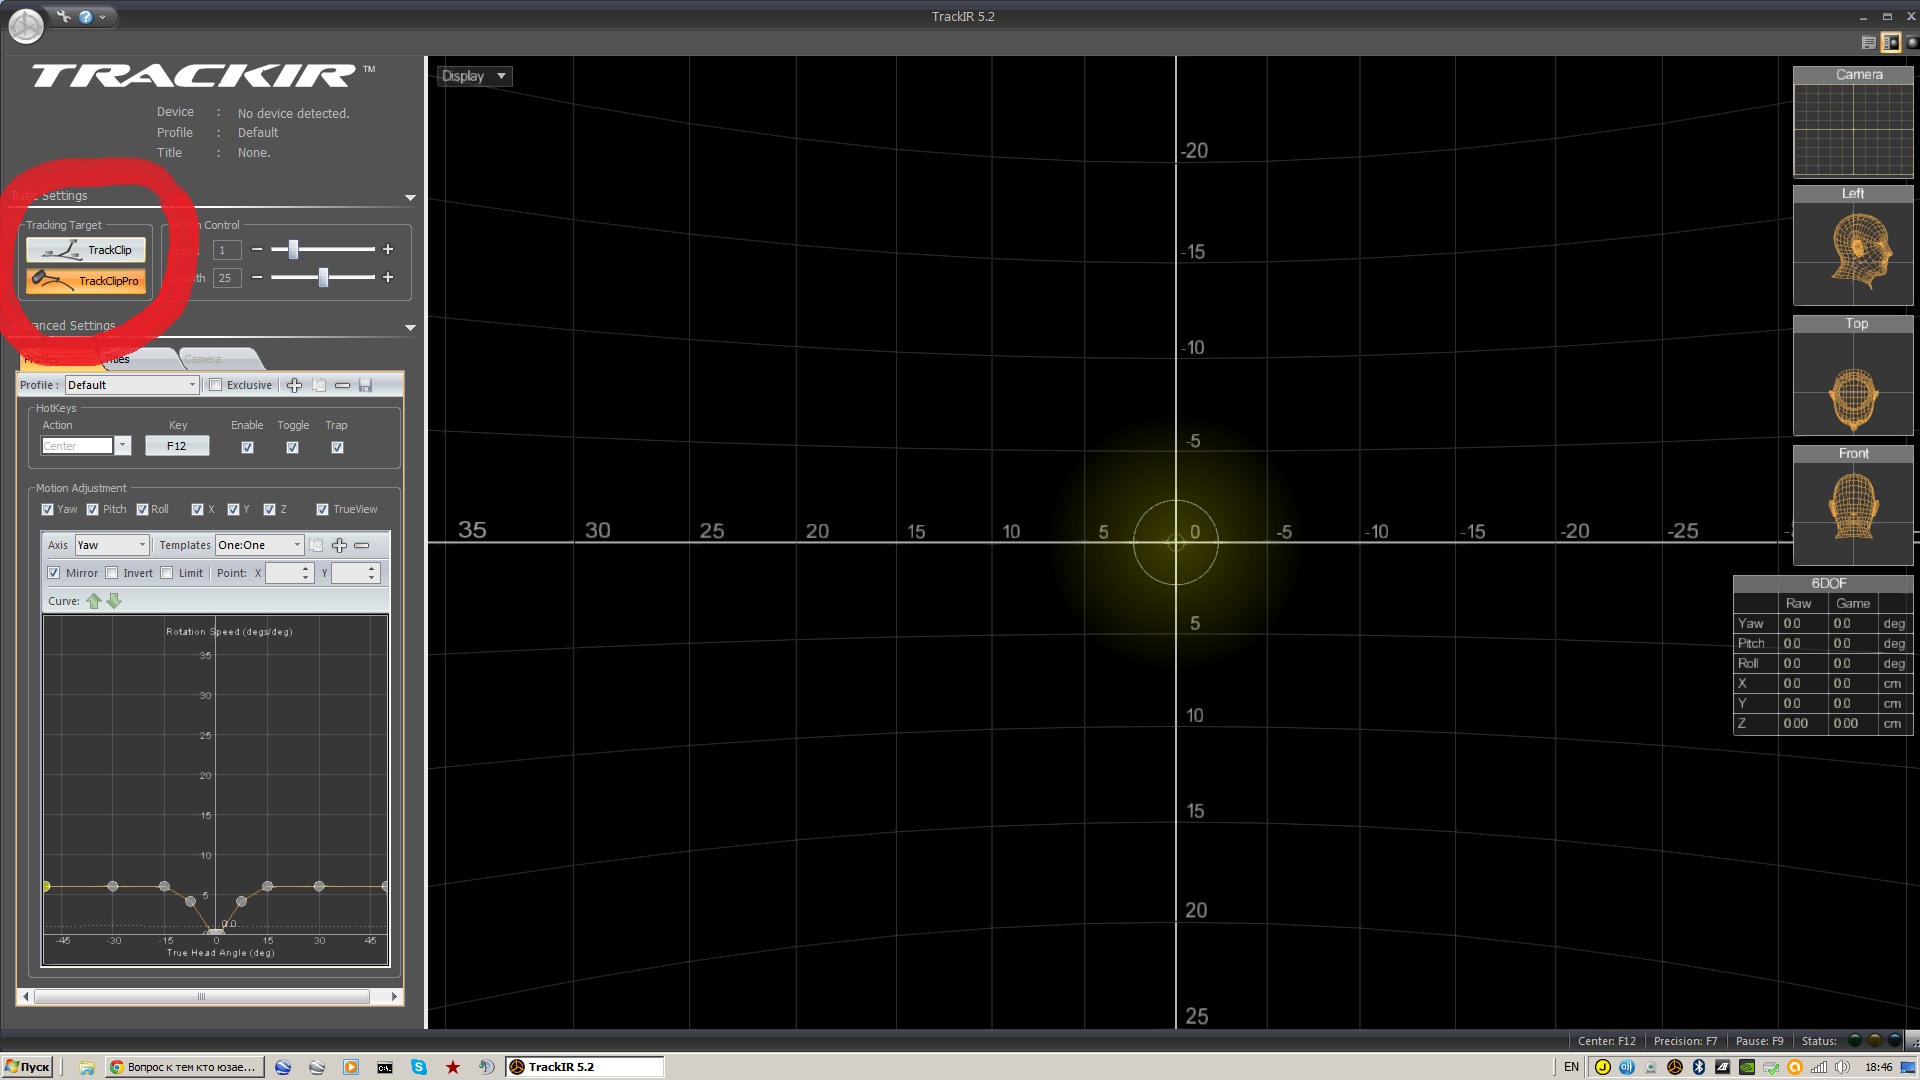The width and height of the screenshot is (1920, 1080).
Task: Uncheck the TrueView checkbox
Action: [x=322, y=509]
